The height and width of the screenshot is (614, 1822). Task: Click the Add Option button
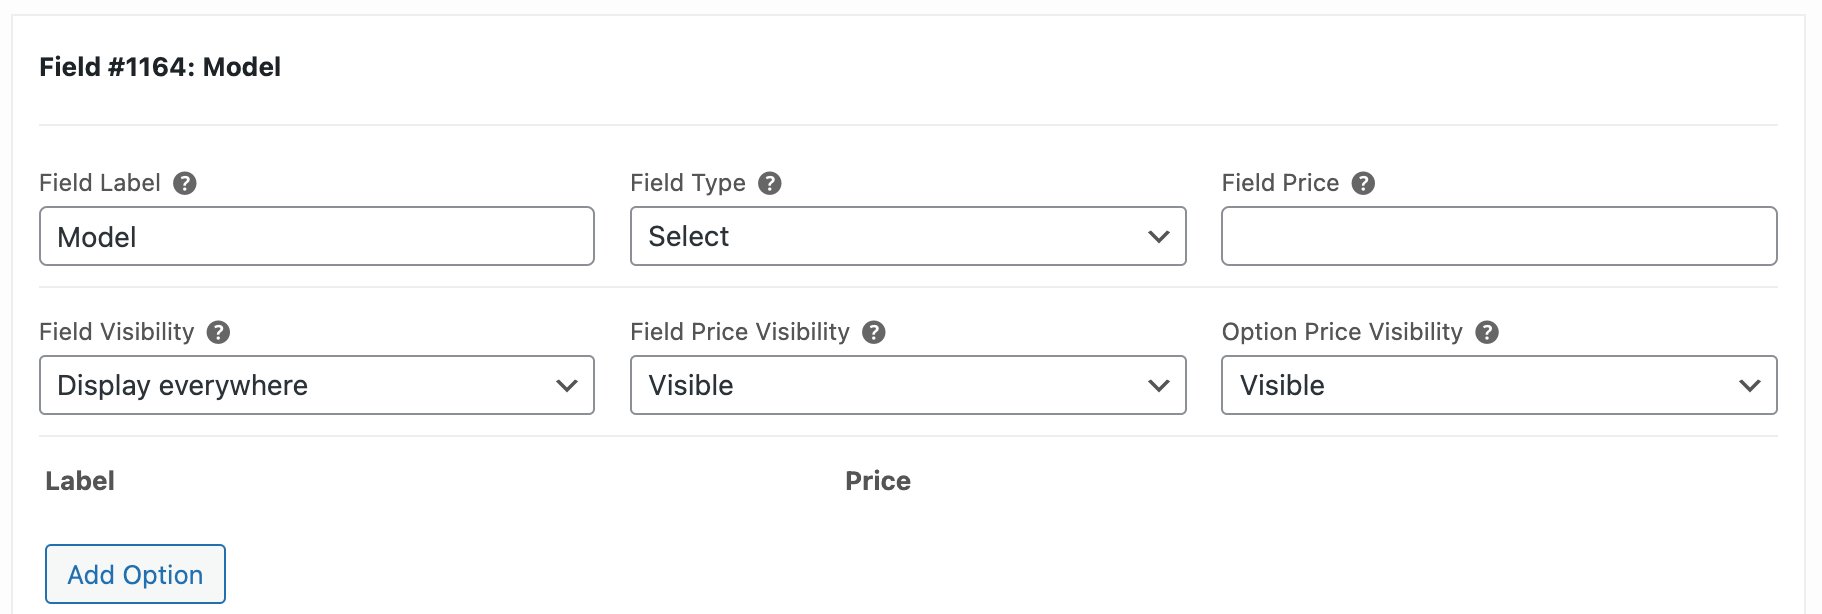[135, 574]
